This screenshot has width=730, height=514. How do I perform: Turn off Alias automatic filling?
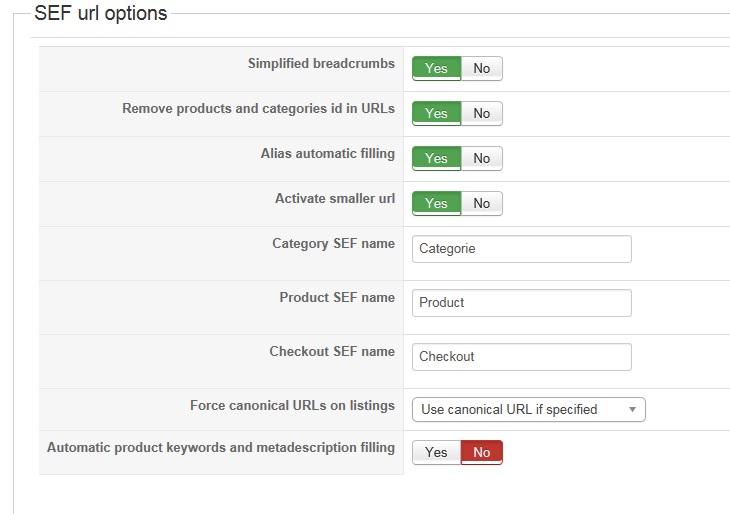pyautogui.click(x=482, y=158)
